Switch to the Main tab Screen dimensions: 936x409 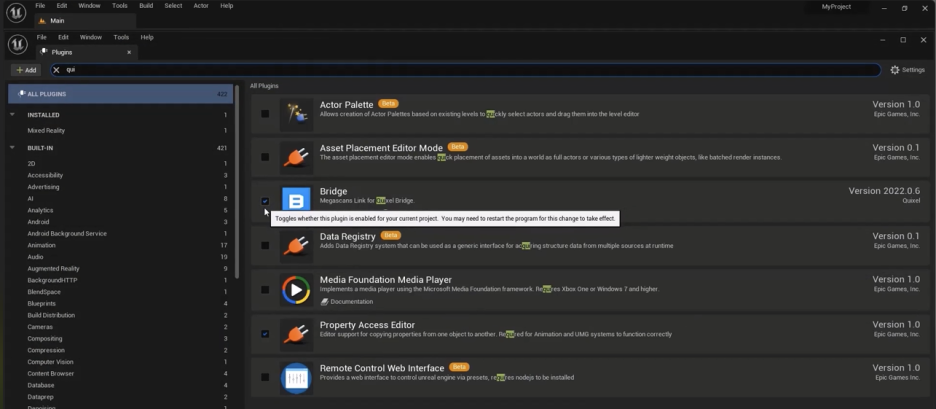click(85, 20)
